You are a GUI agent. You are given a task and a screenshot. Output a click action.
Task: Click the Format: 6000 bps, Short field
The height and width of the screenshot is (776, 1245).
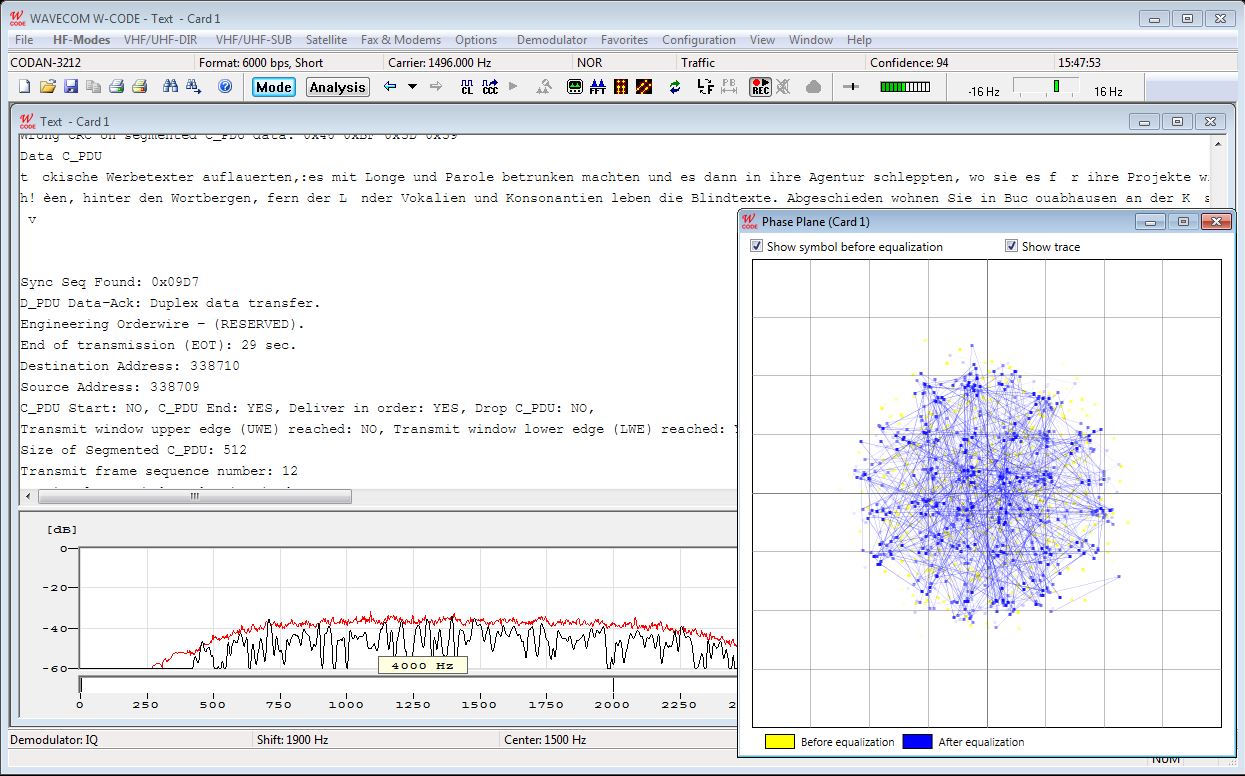click(288, 62)
